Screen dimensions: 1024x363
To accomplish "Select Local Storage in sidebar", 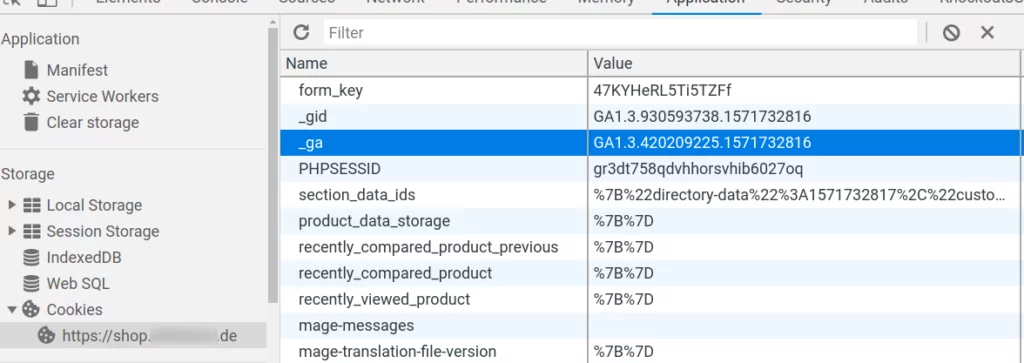I will point(94,205).
